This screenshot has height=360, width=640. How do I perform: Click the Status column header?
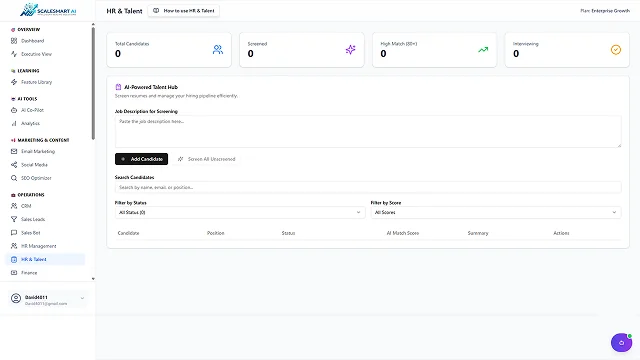pyautogui.click(x=288, y=233)
